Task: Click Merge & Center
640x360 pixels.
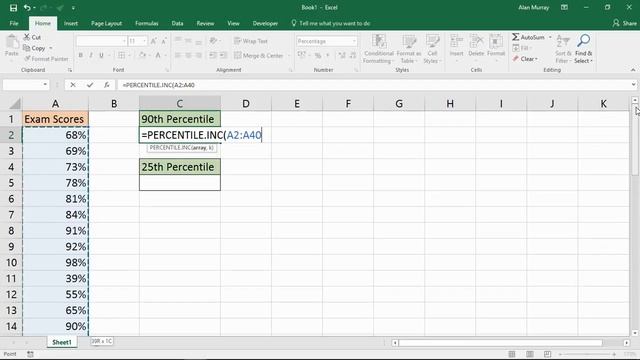Action: (259, 55)
